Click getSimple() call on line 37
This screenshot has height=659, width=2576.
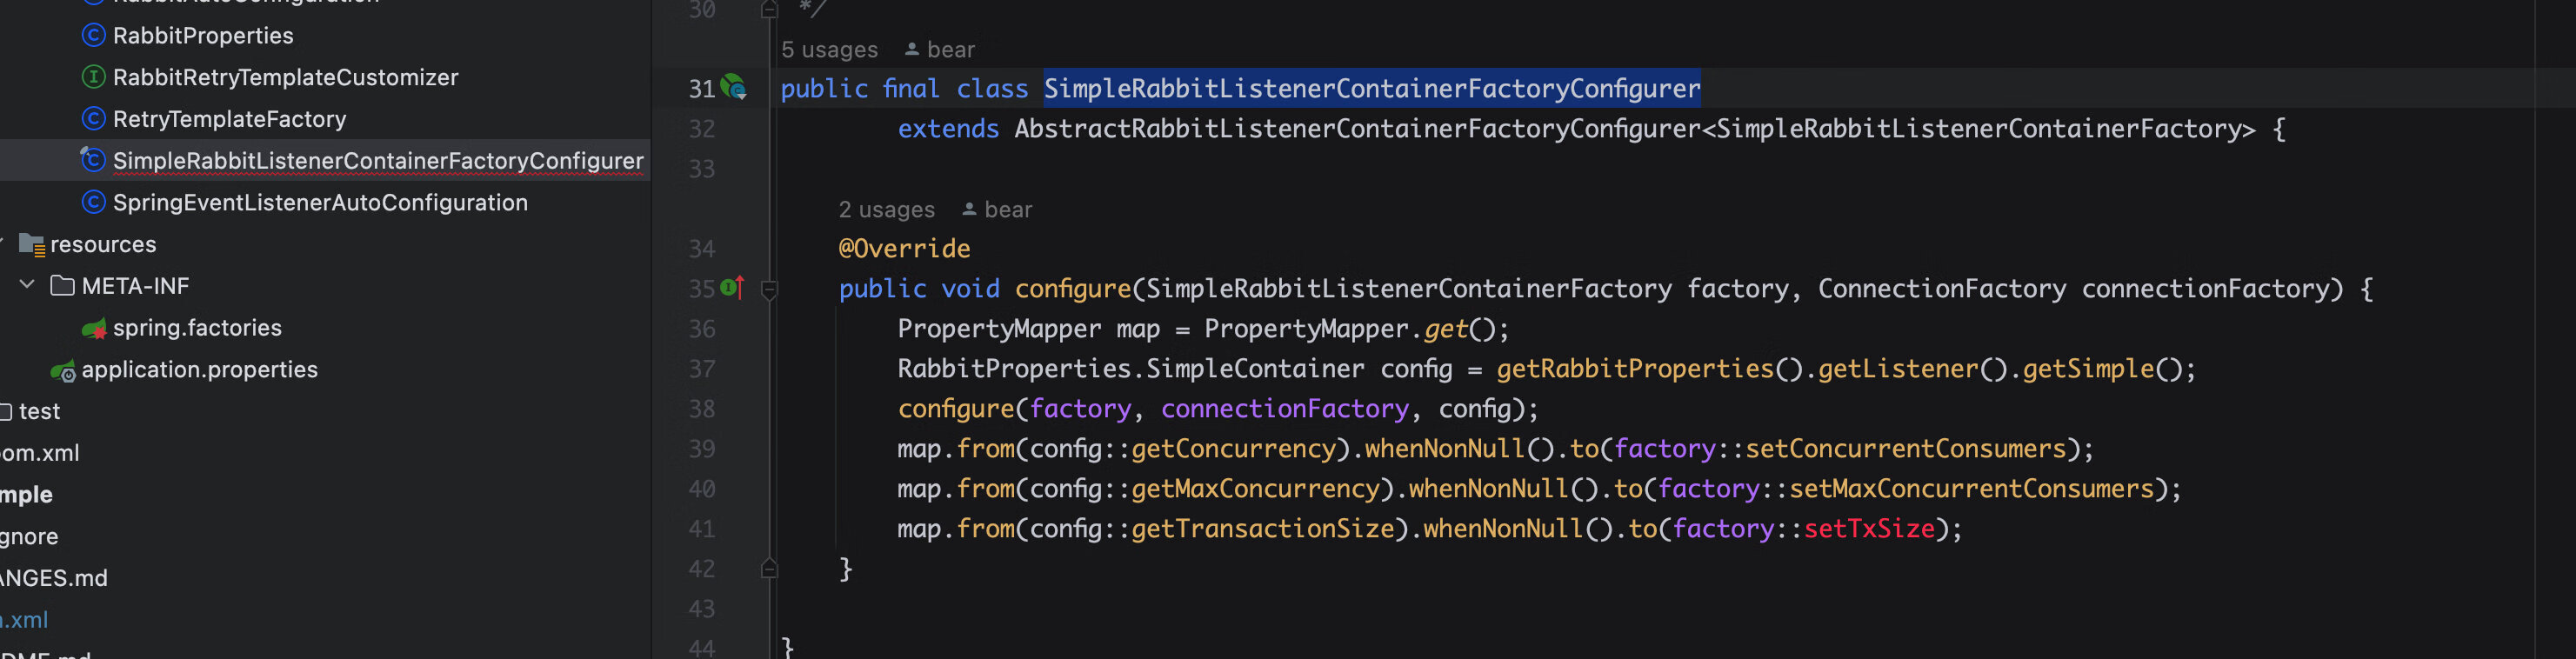click(x=2104, y=369)
